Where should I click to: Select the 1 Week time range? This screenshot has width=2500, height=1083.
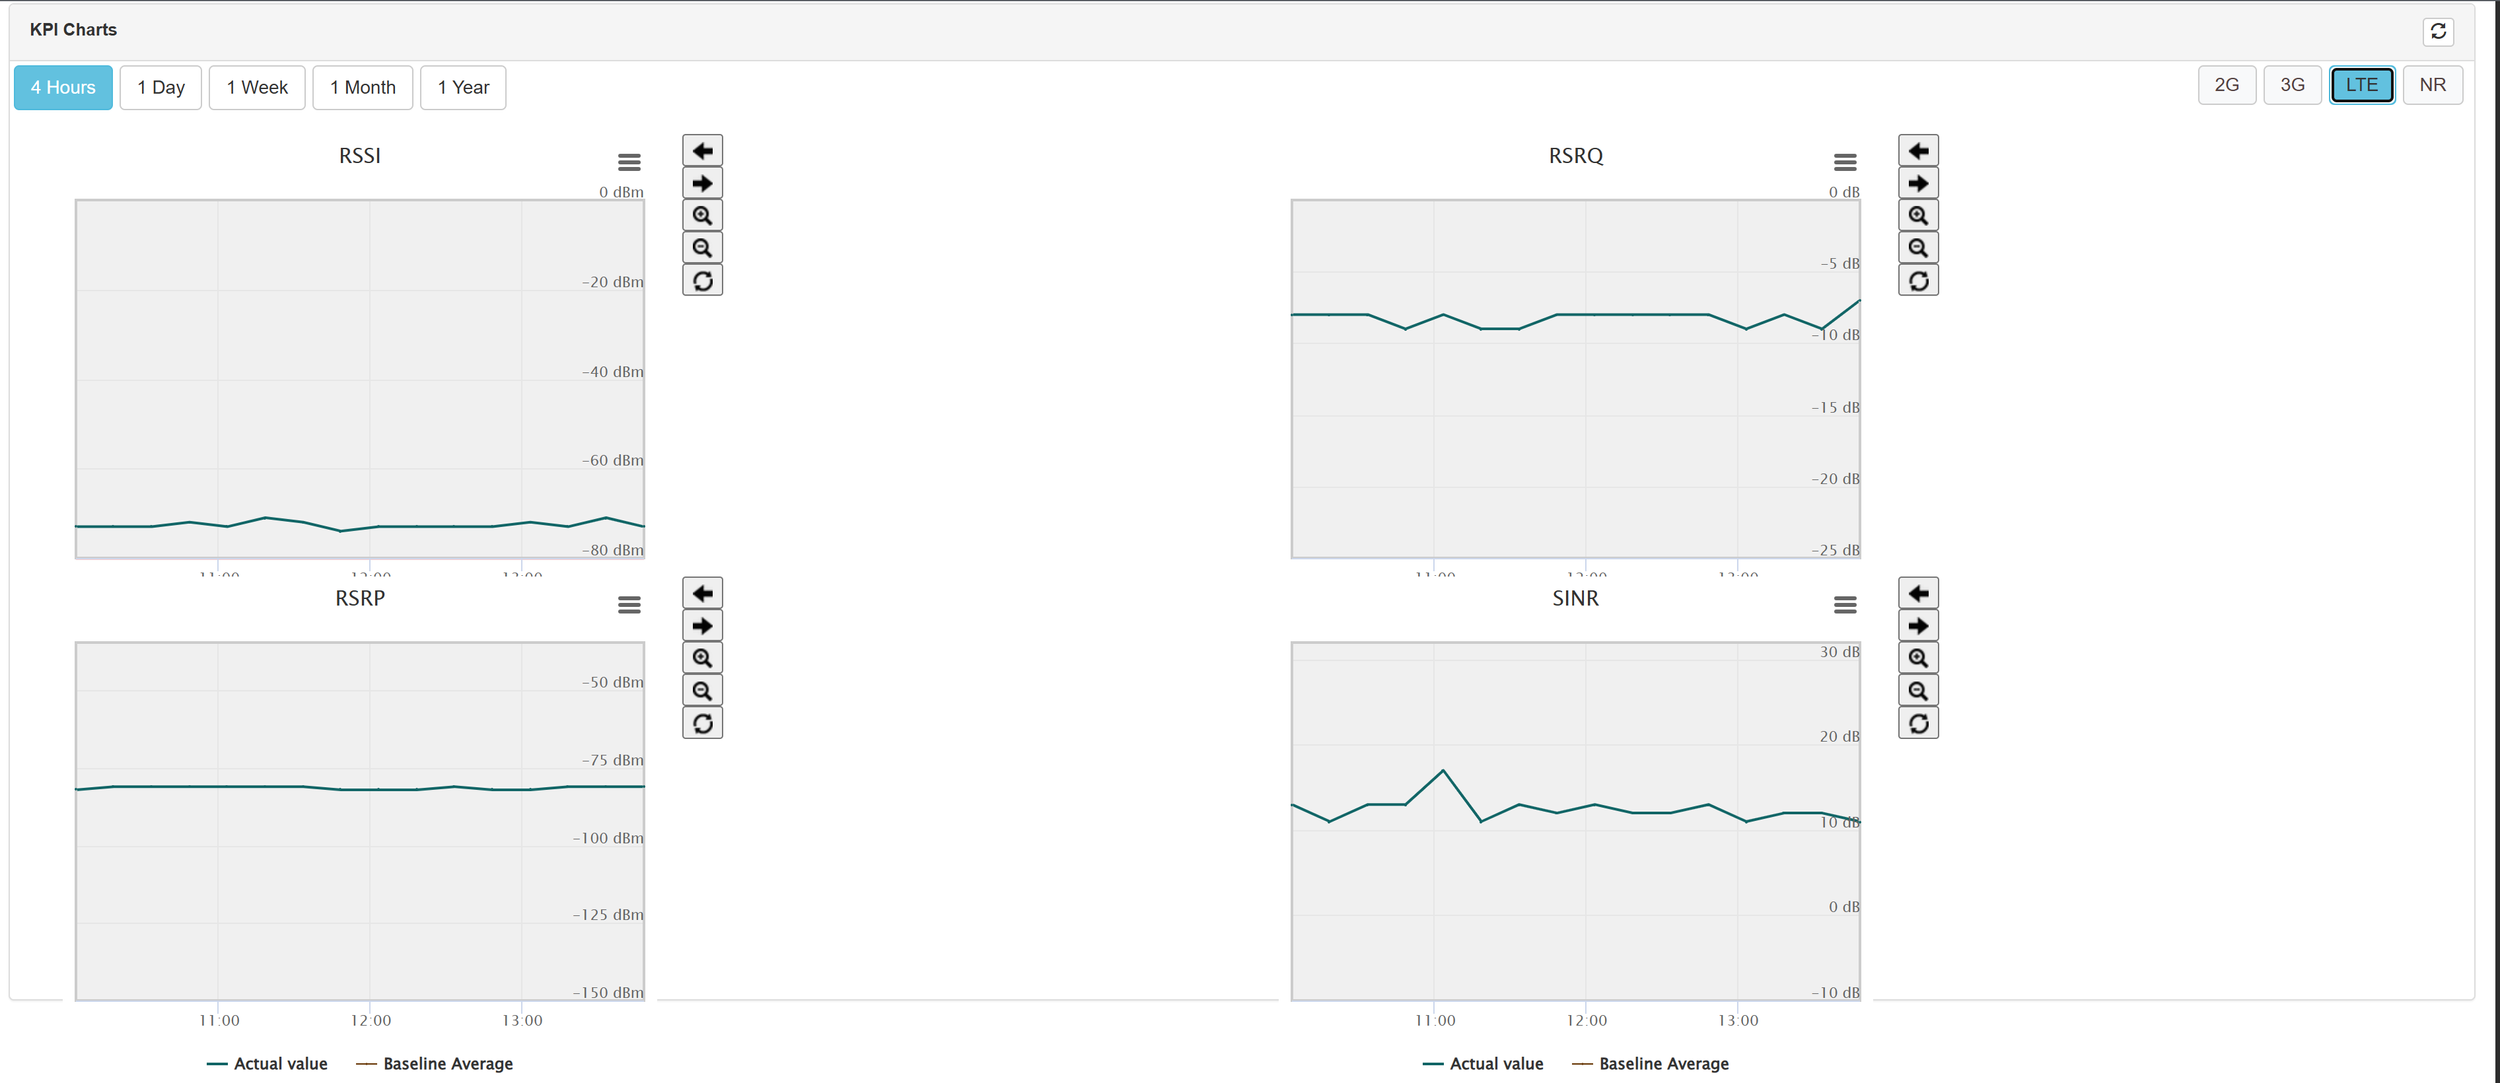click(x=257, y=88)
